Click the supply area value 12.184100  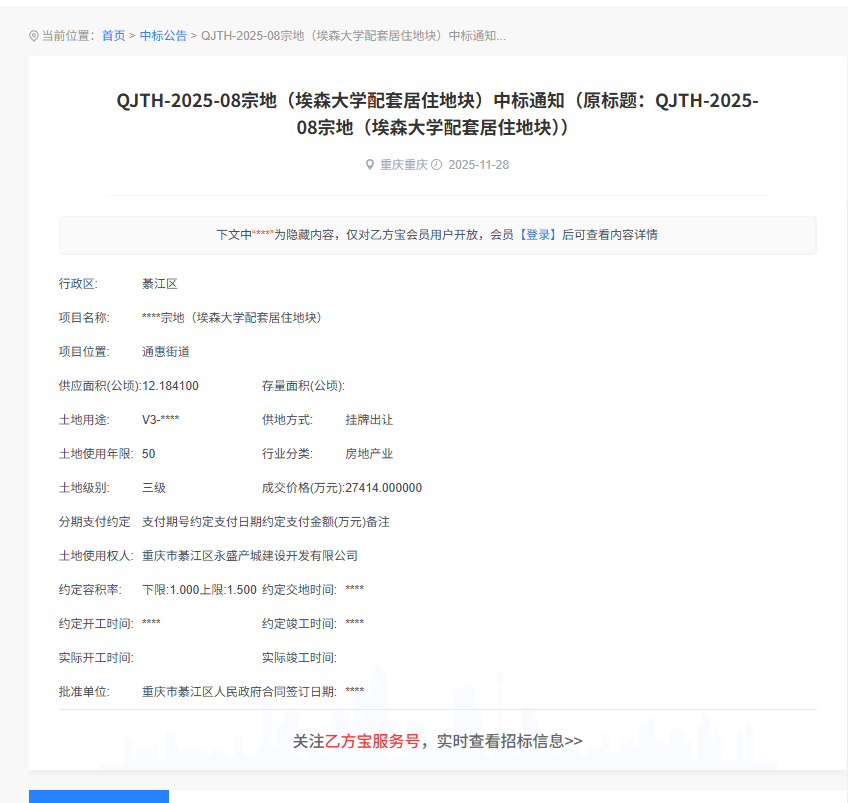pos(170,386)
